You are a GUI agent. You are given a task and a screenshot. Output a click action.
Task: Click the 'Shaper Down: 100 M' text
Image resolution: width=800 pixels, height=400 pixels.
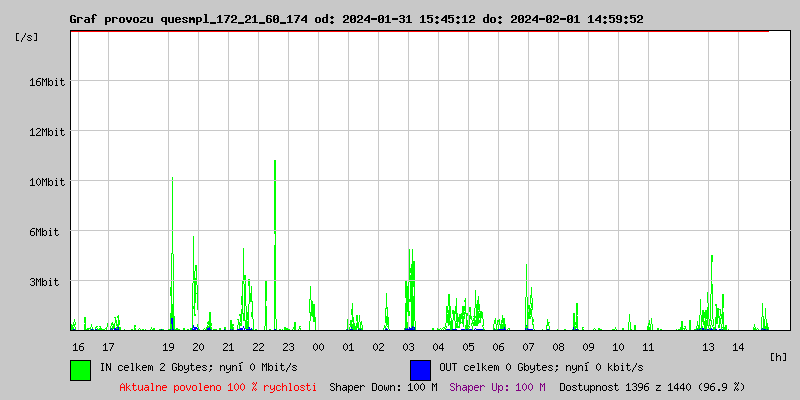[383, 387]
